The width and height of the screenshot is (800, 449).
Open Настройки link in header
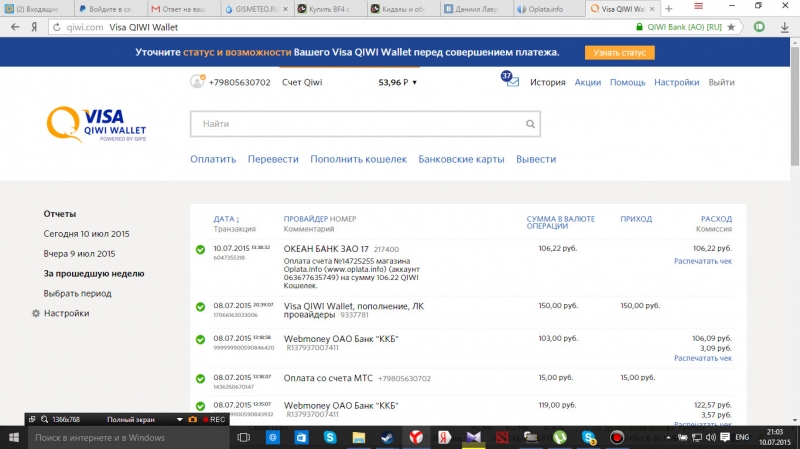[677, 82]
